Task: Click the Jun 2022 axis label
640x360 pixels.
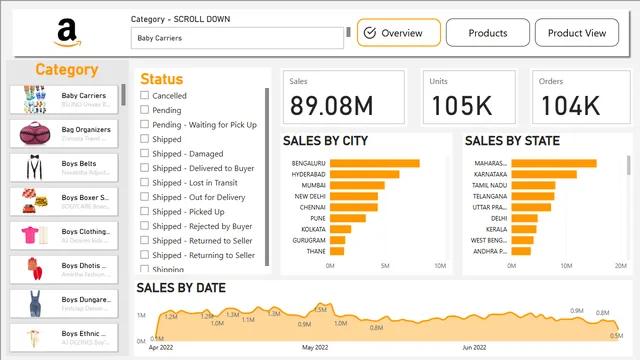Action: click(x=474, y=347)
